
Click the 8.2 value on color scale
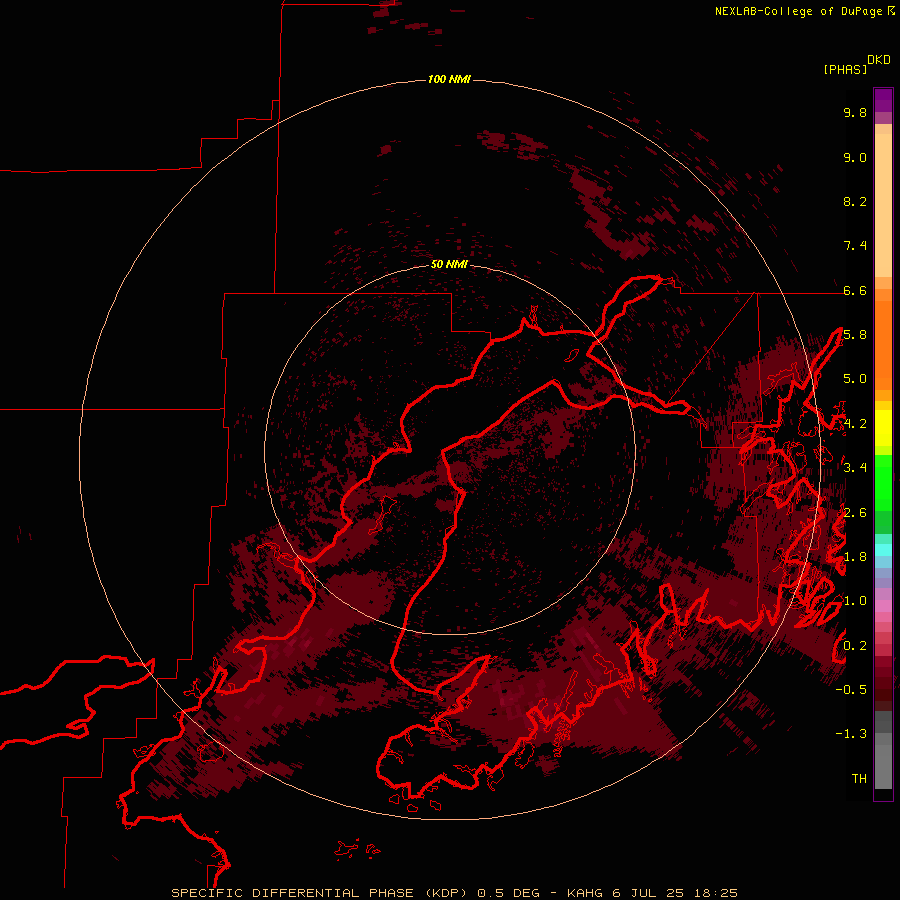pyautogui.click(x=855, y=201)
